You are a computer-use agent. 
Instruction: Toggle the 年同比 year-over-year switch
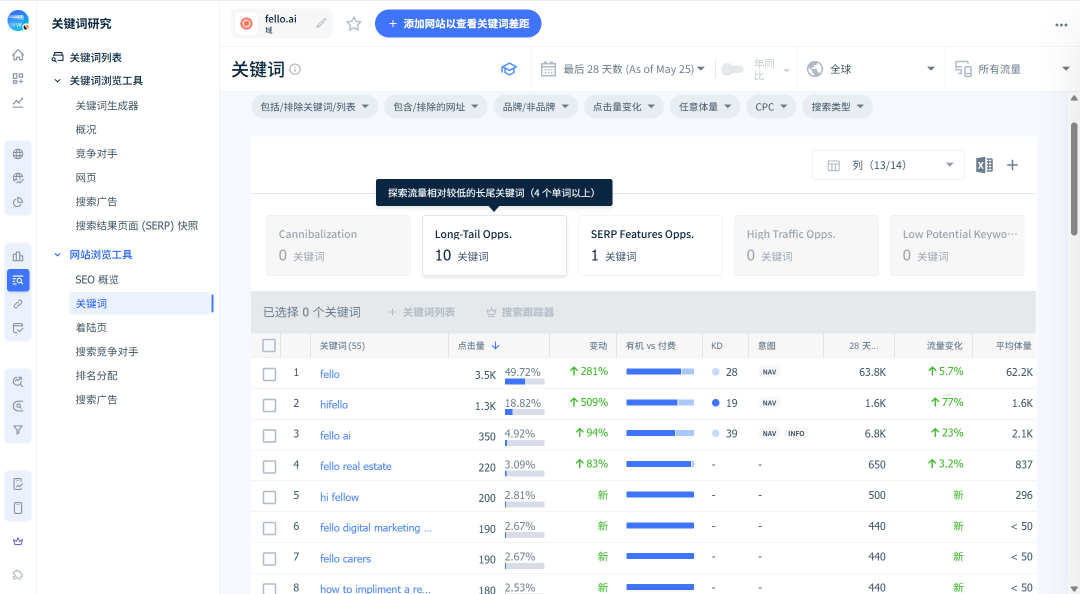pos(732,69)
